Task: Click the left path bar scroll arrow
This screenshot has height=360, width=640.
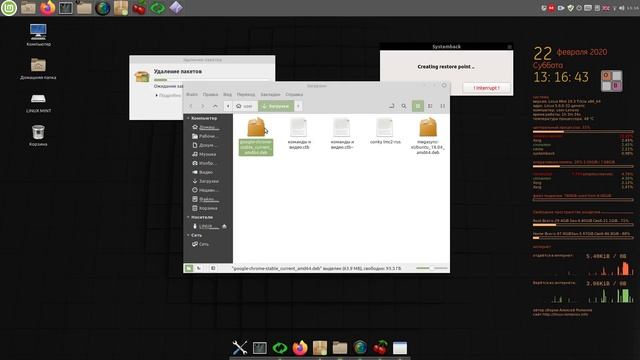Action: point(228,106)
